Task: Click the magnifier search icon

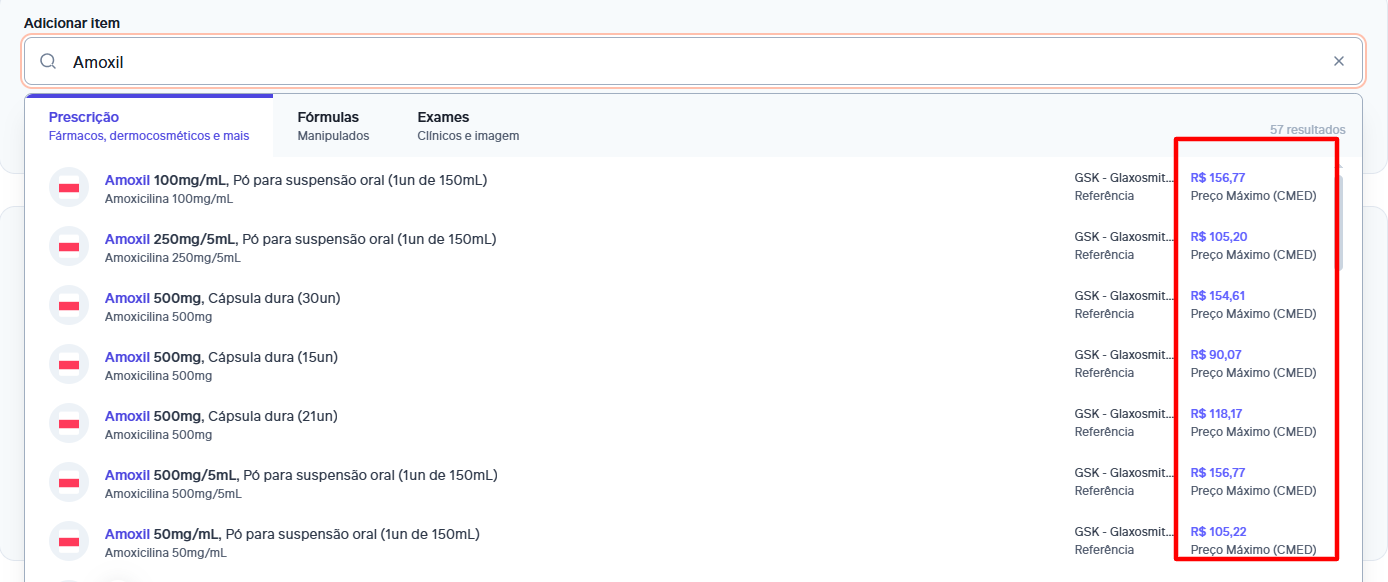Action: (x=48, y=62)
